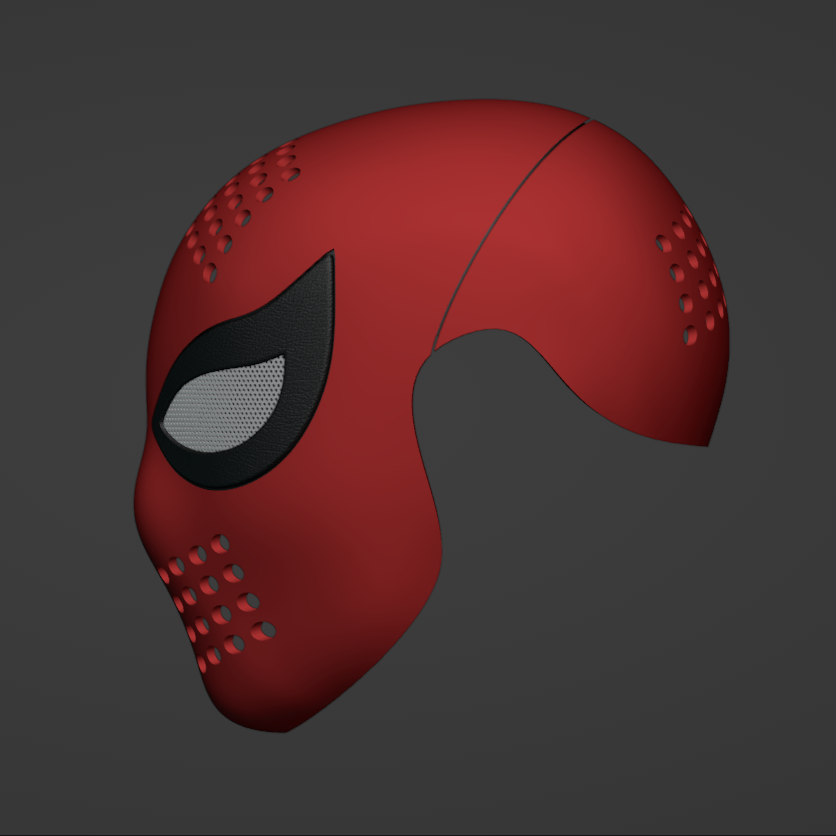Select the white mesh eye lens
This screenshot has height=836, width=836.
[x=224, y=406]
